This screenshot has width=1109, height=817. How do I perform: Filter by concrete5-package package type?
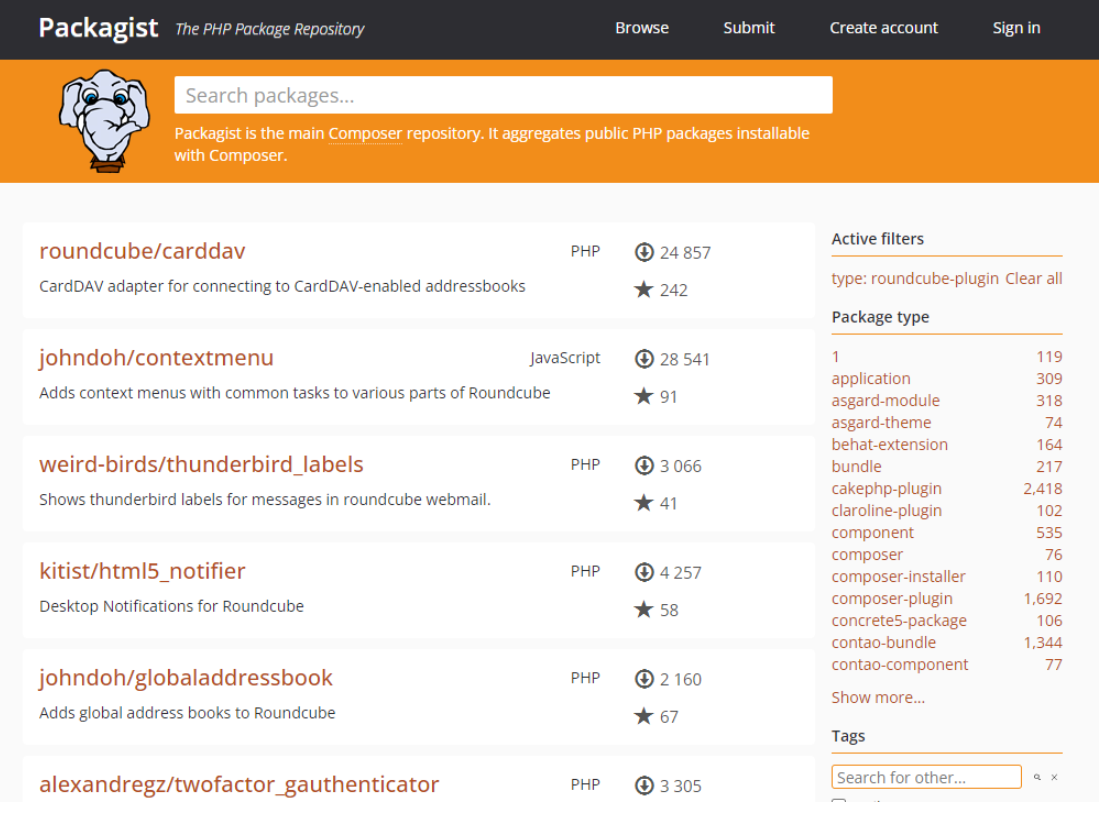[899, 620]
